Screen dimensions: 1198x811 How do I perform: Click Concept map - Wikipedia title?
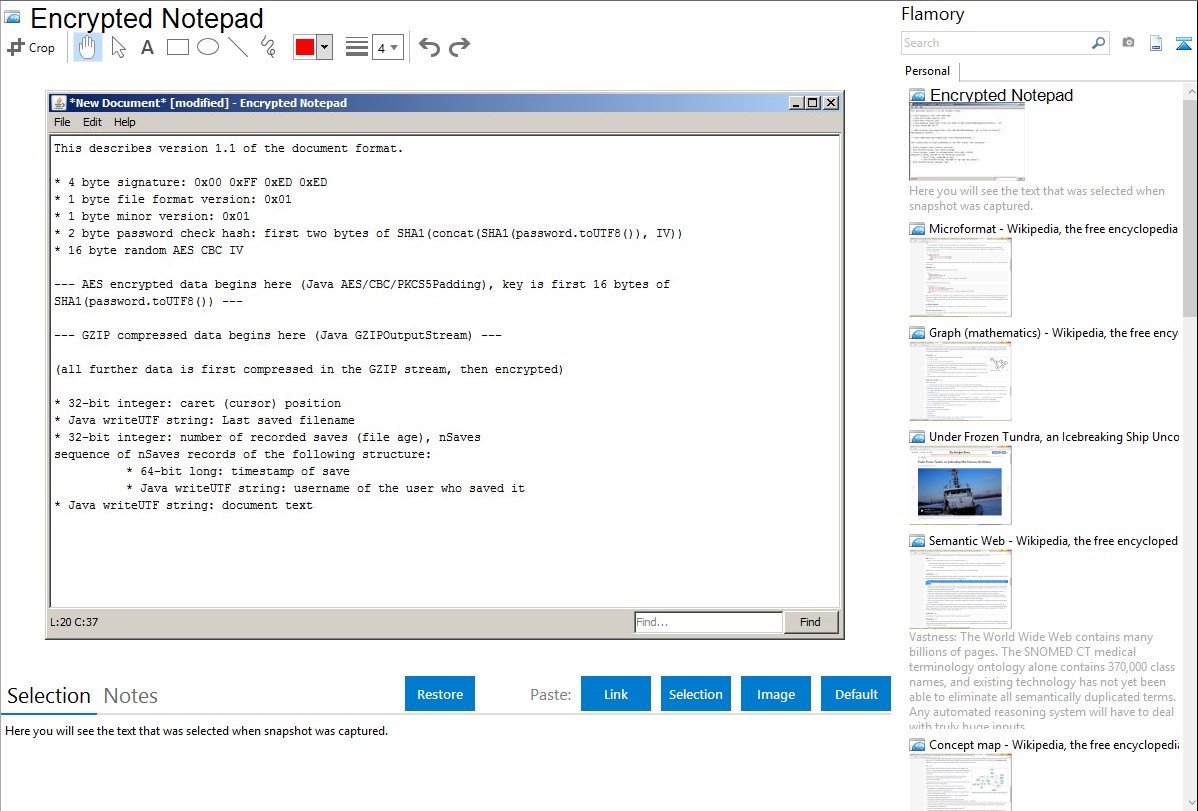(x=1053, y=744)
